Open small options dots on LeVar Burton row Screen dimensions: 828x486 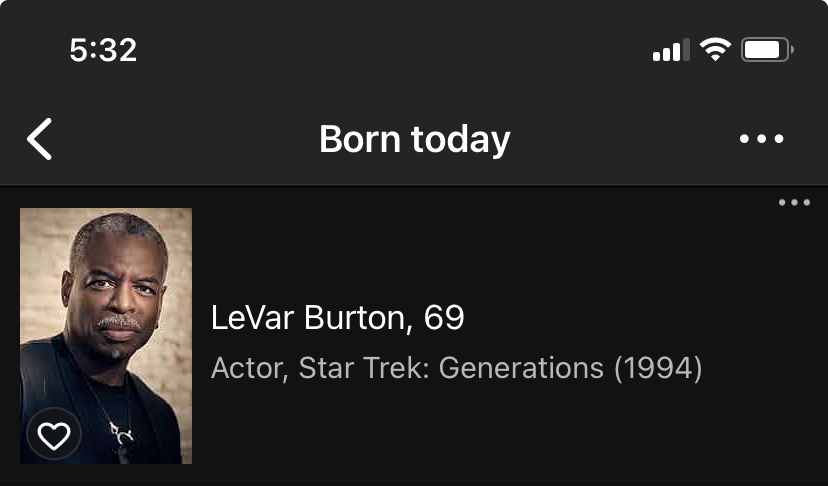click(794, 203)
